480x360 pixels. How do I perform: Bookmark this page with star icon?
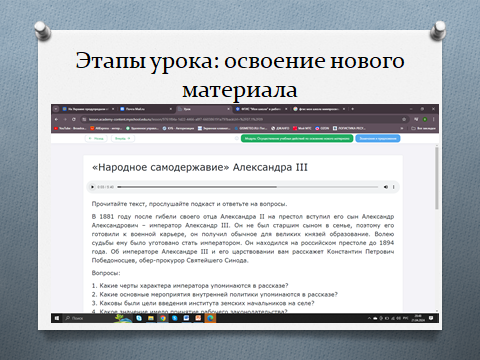pyautogui.click(x=404, y=119)
